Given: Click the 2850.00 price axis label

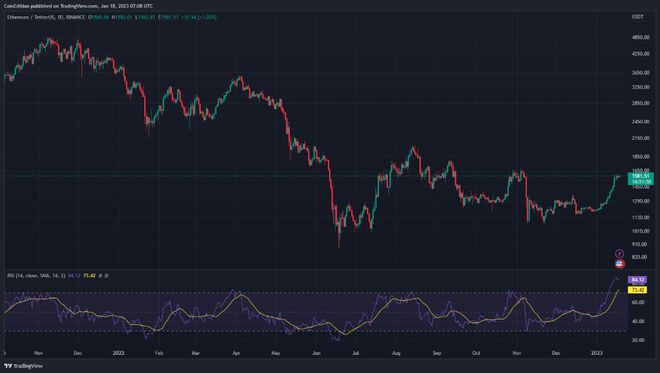Looking at the screenshot, I should pos(640,103).
